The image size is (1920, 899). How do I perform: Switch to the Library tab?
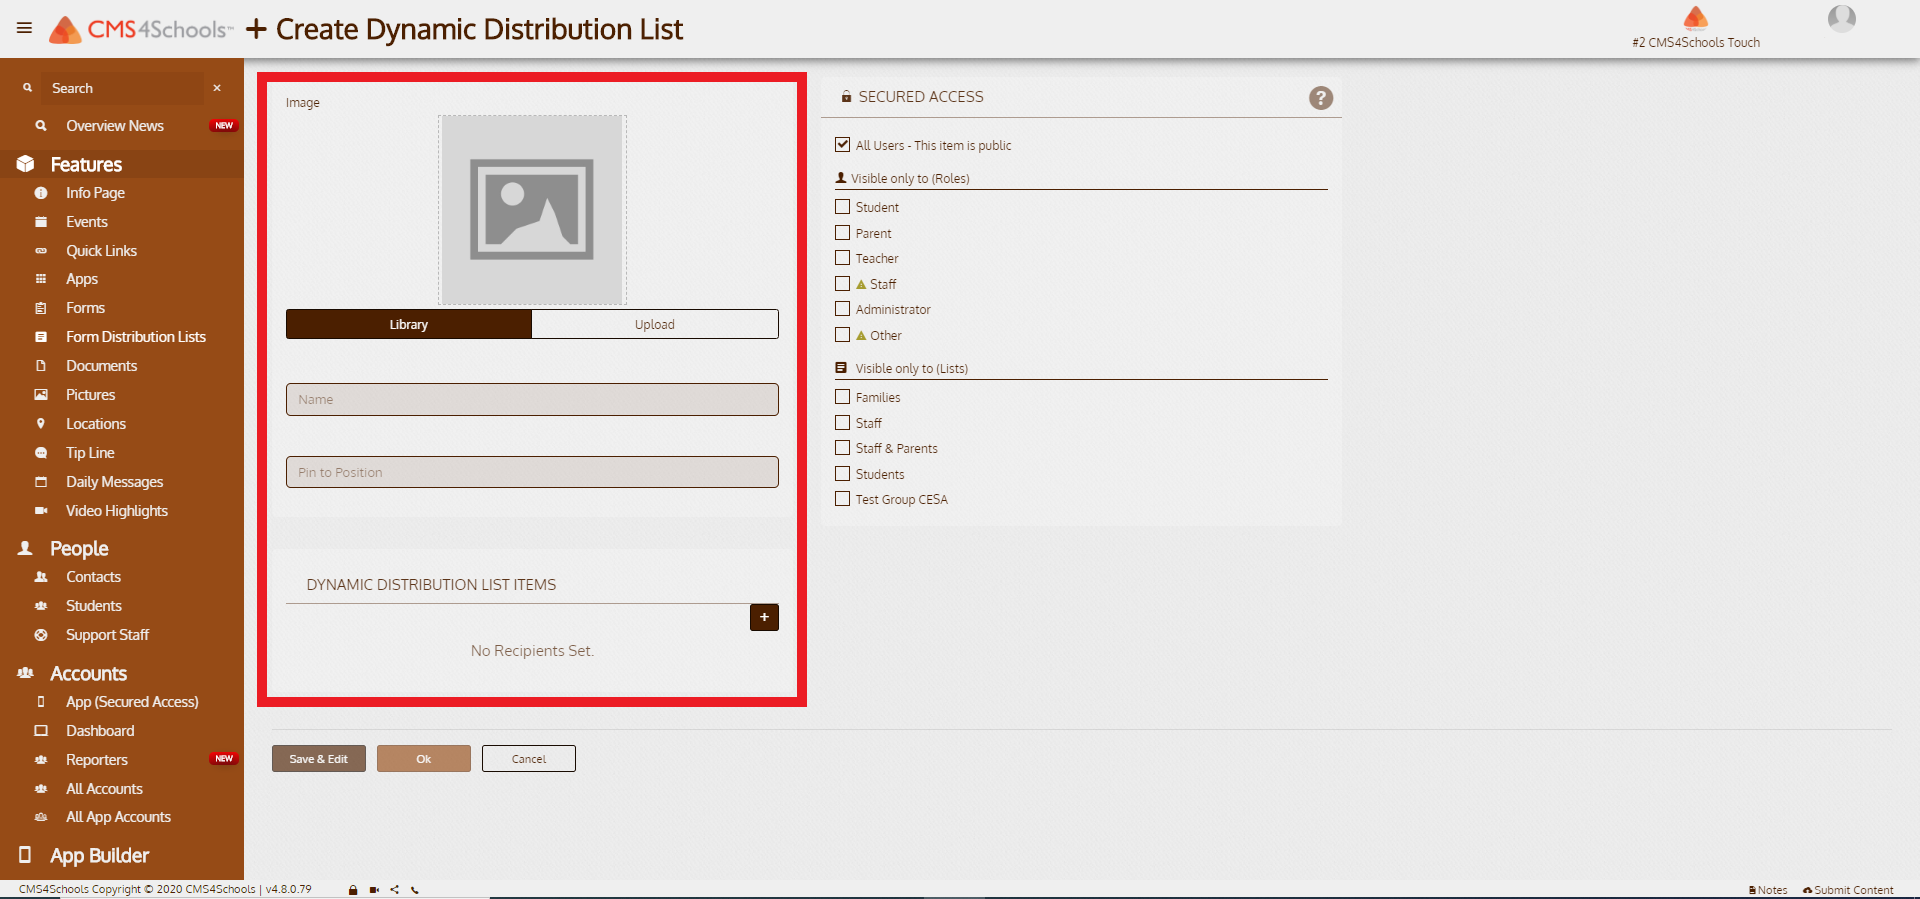point(409,324)
